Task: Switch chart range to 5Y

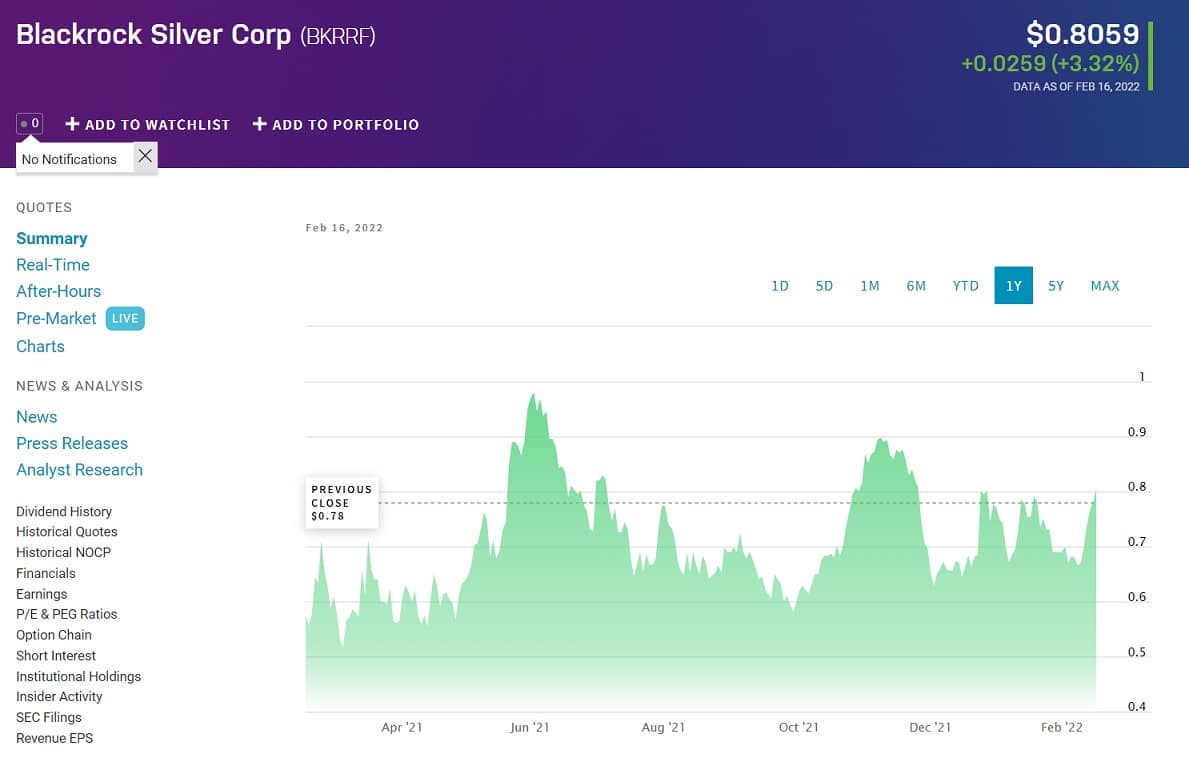Action: tap(1056, 286)
